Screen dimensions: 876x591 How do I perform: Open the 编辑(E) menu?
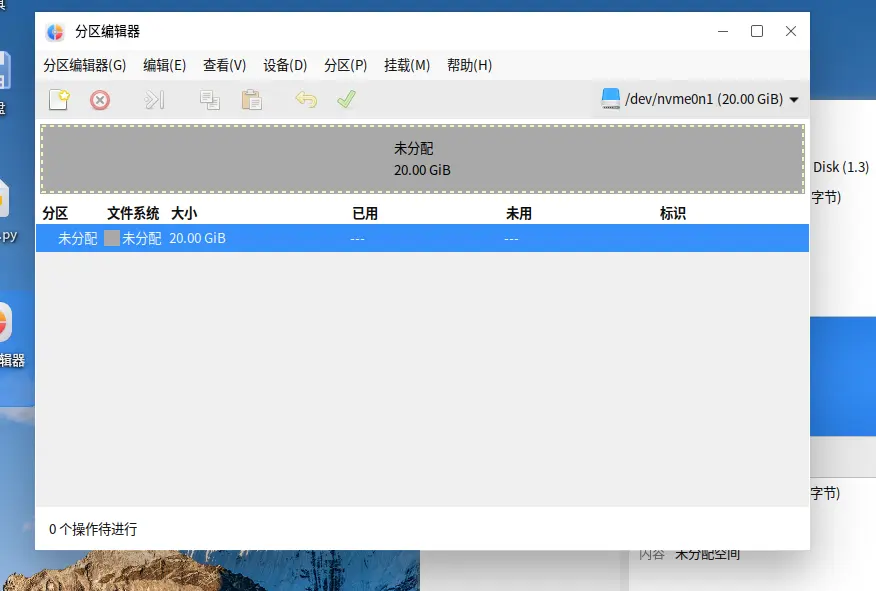(164, 65)
